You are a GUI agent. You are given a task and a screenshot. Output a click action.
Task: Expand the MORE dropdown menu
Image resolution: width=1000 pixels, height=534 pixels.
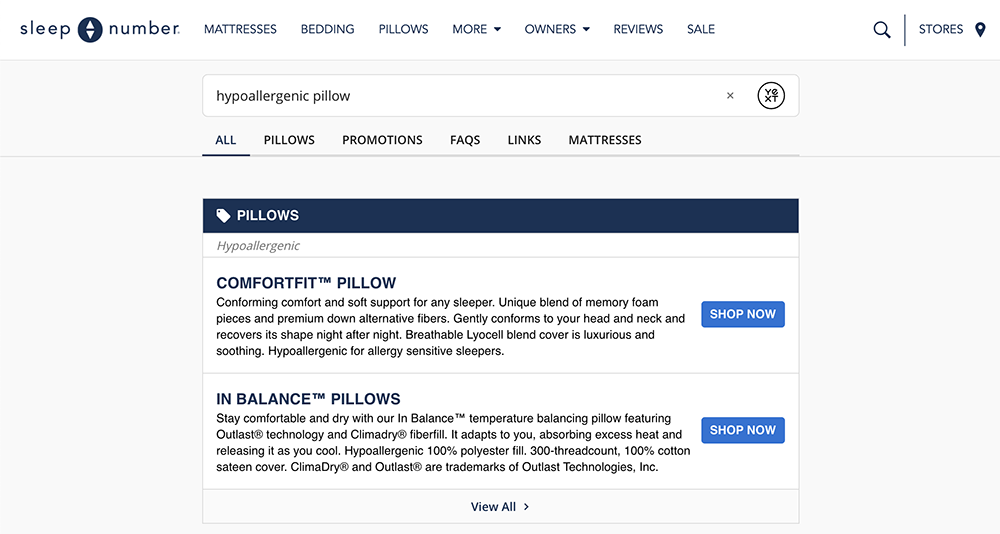coord(476,30)
